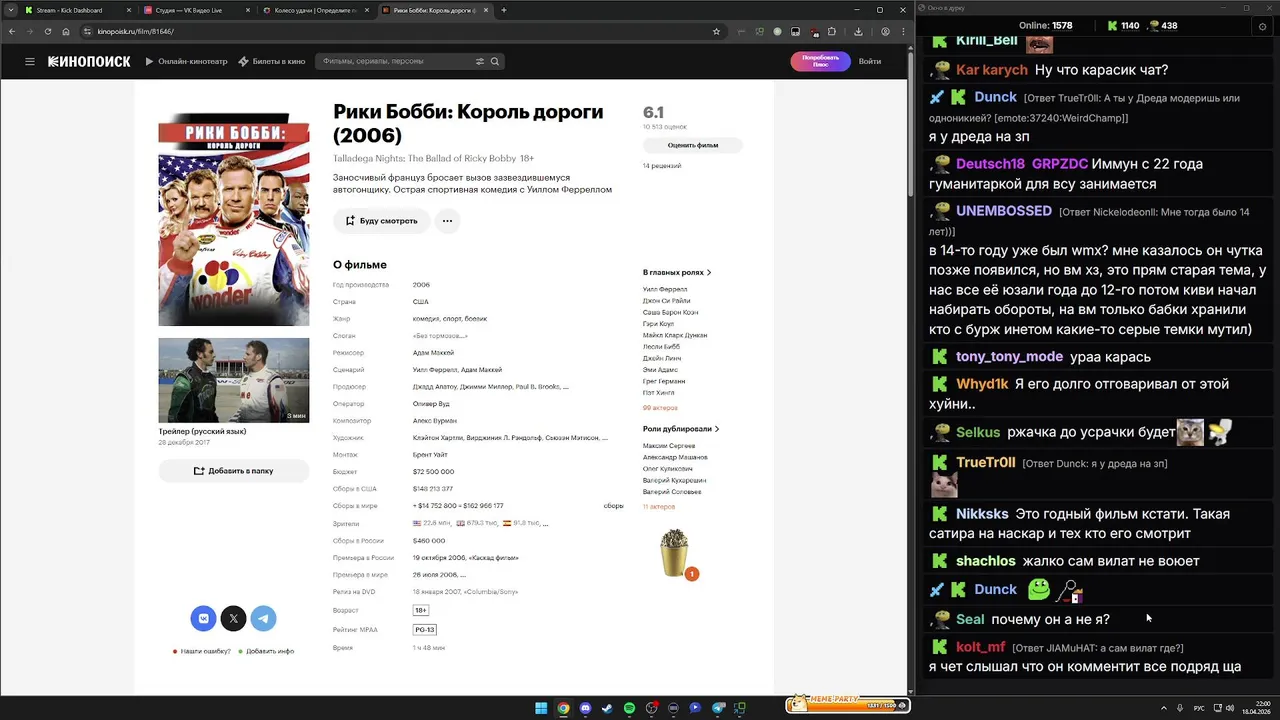The height and width of the screenshot is (720, 1280).
Task: Click the Буду смотреть button
Action: click(382, 220)
